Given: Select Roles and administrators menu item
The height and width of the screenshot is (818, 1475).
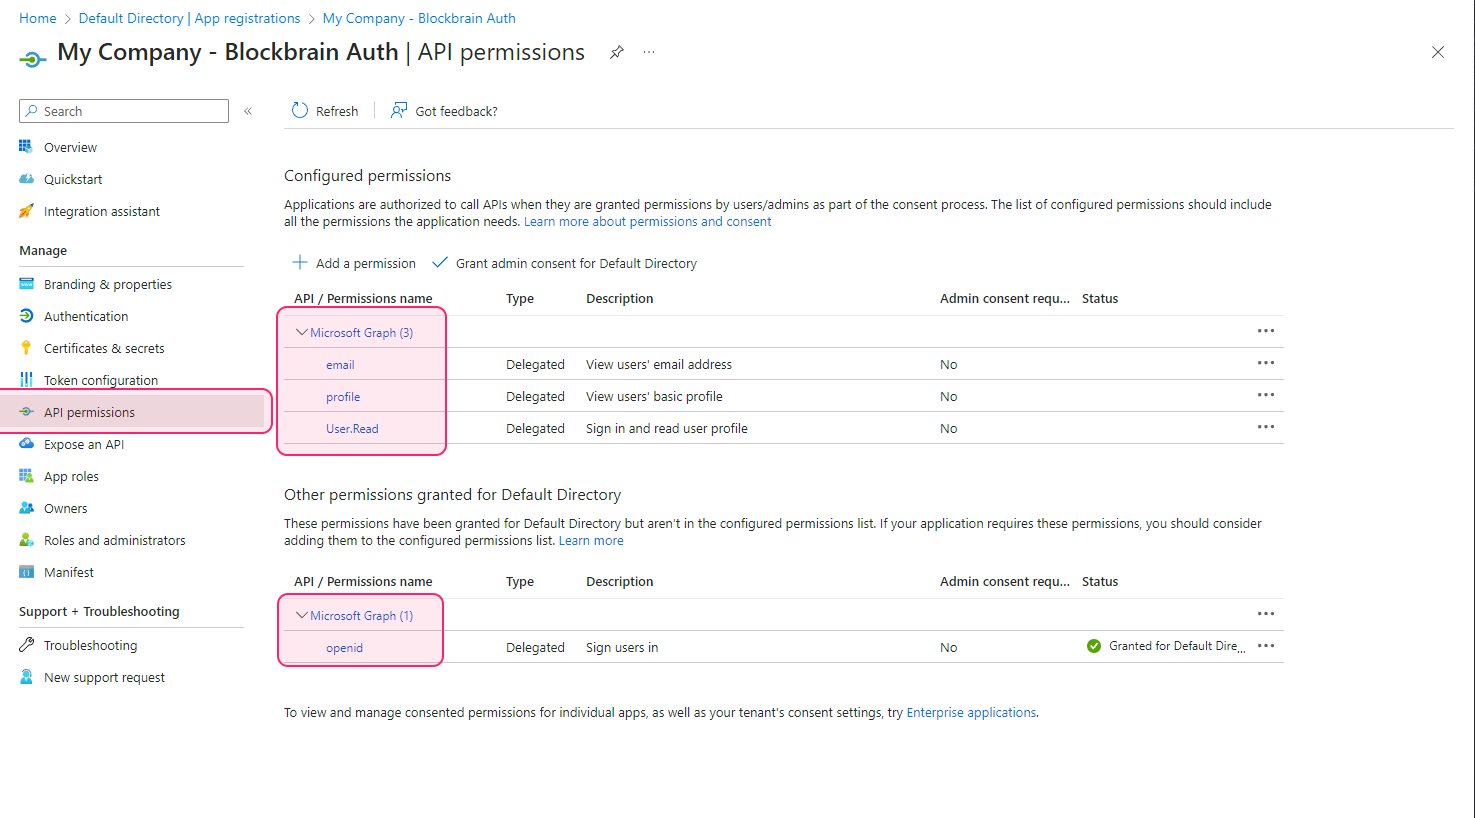Looking at the screenshot, I should coord(115,540).
